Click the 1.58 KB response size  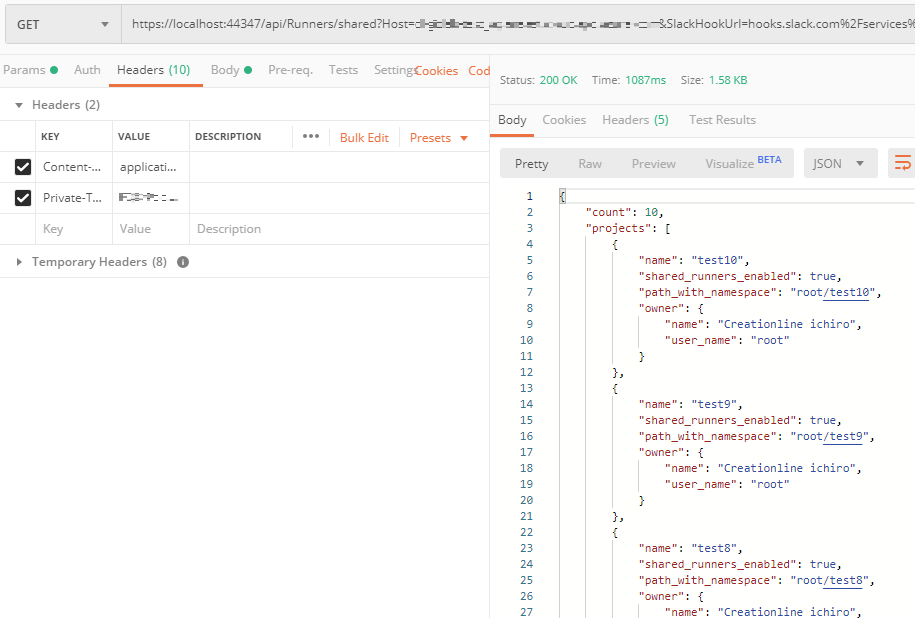(x=728, y=80)
